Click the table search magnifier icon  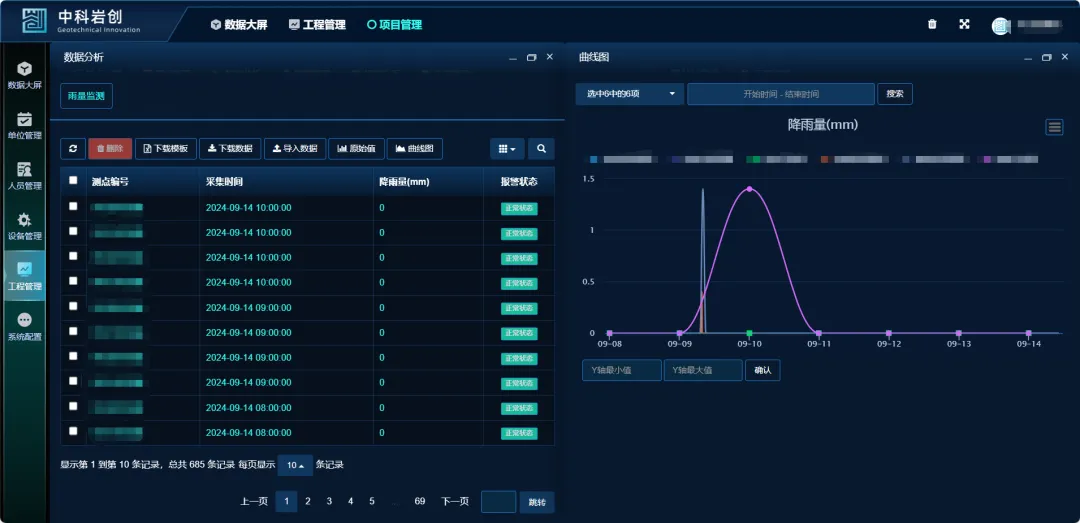coord(541,148)
